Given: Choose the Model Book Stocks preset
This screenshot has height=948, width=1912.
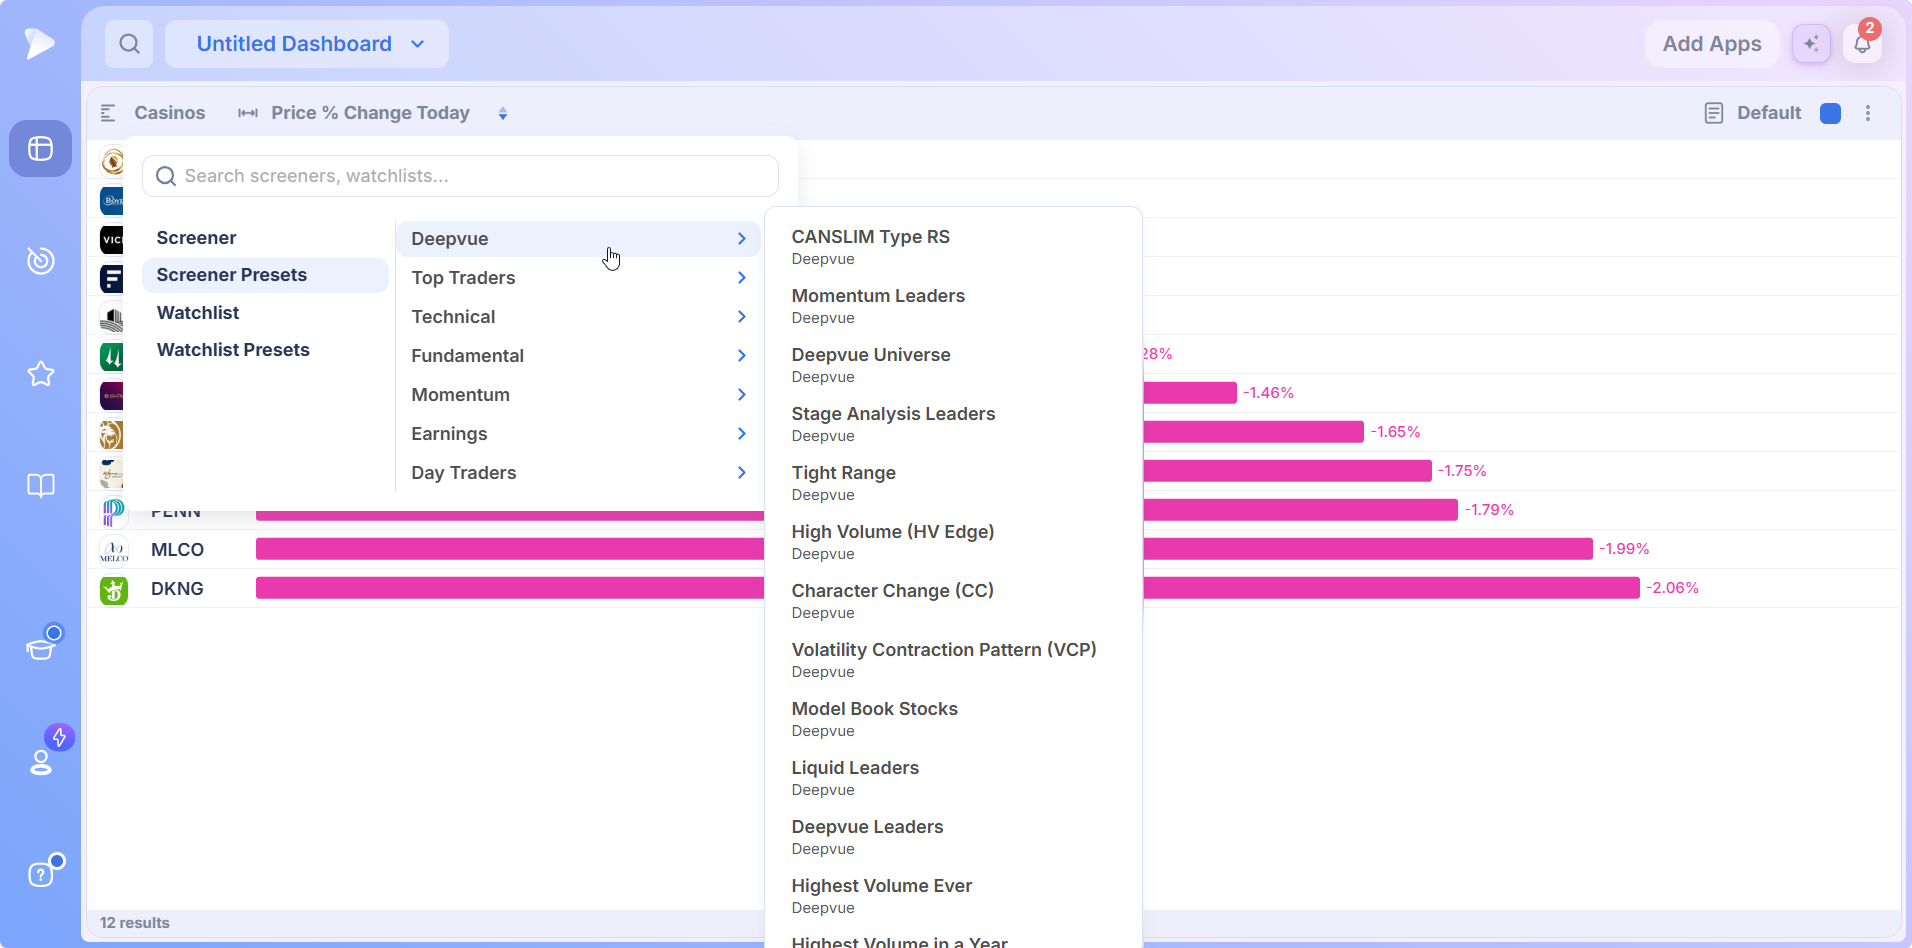Looking at the screenshot, I should 953,719.
